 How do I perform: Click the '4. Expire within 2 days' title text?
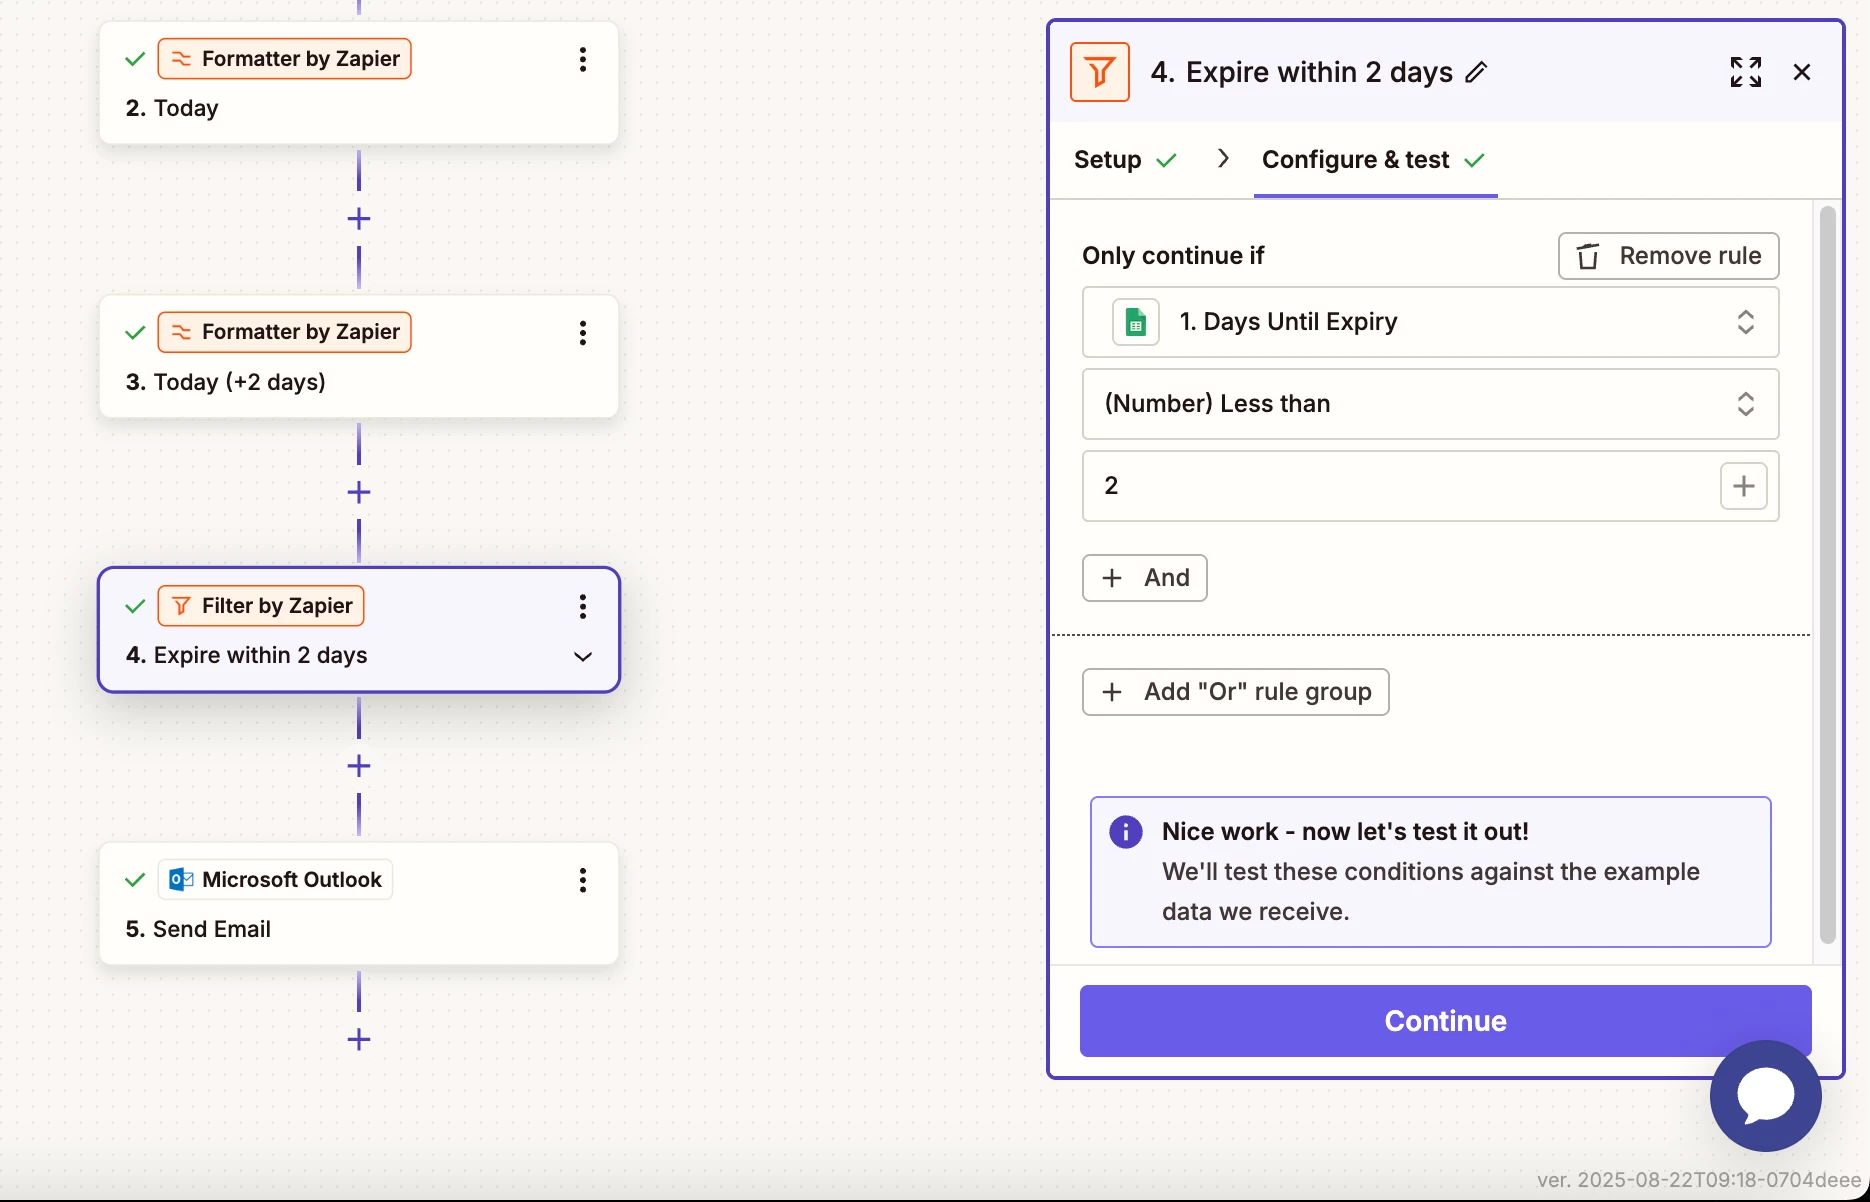pos(1301,72)
